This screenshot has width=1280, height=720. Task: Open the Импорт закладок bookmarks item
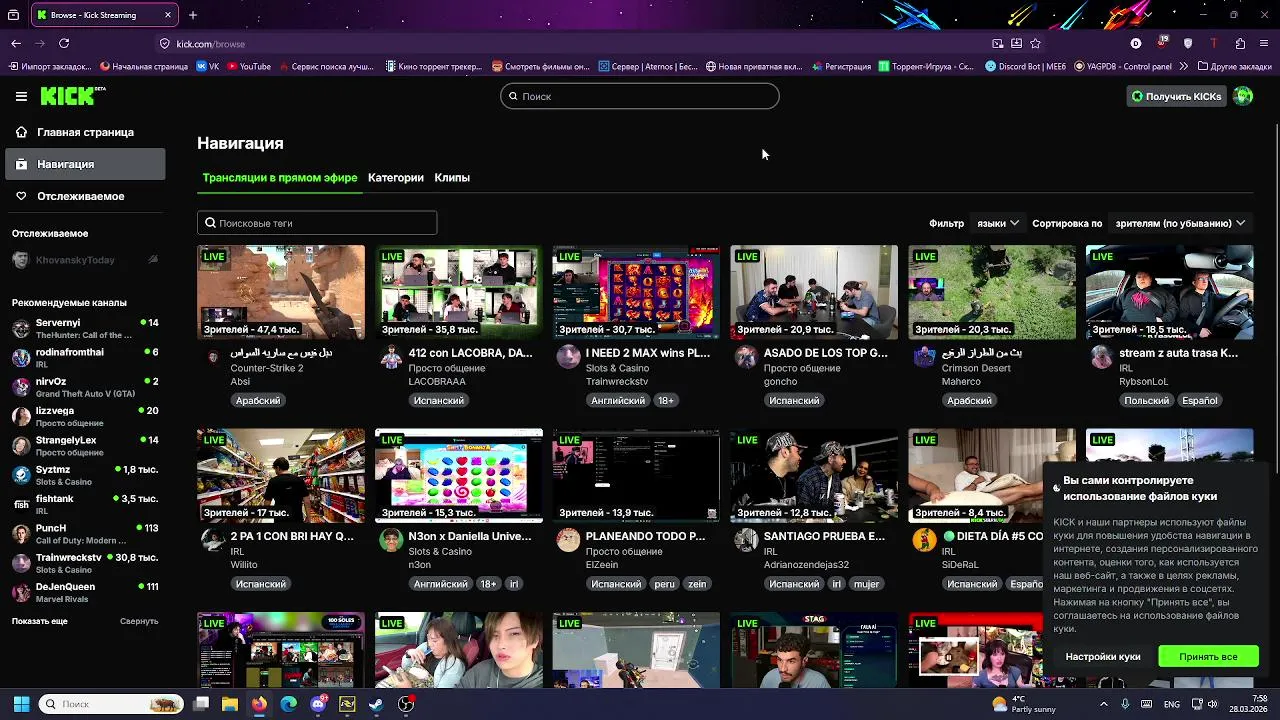49,66
